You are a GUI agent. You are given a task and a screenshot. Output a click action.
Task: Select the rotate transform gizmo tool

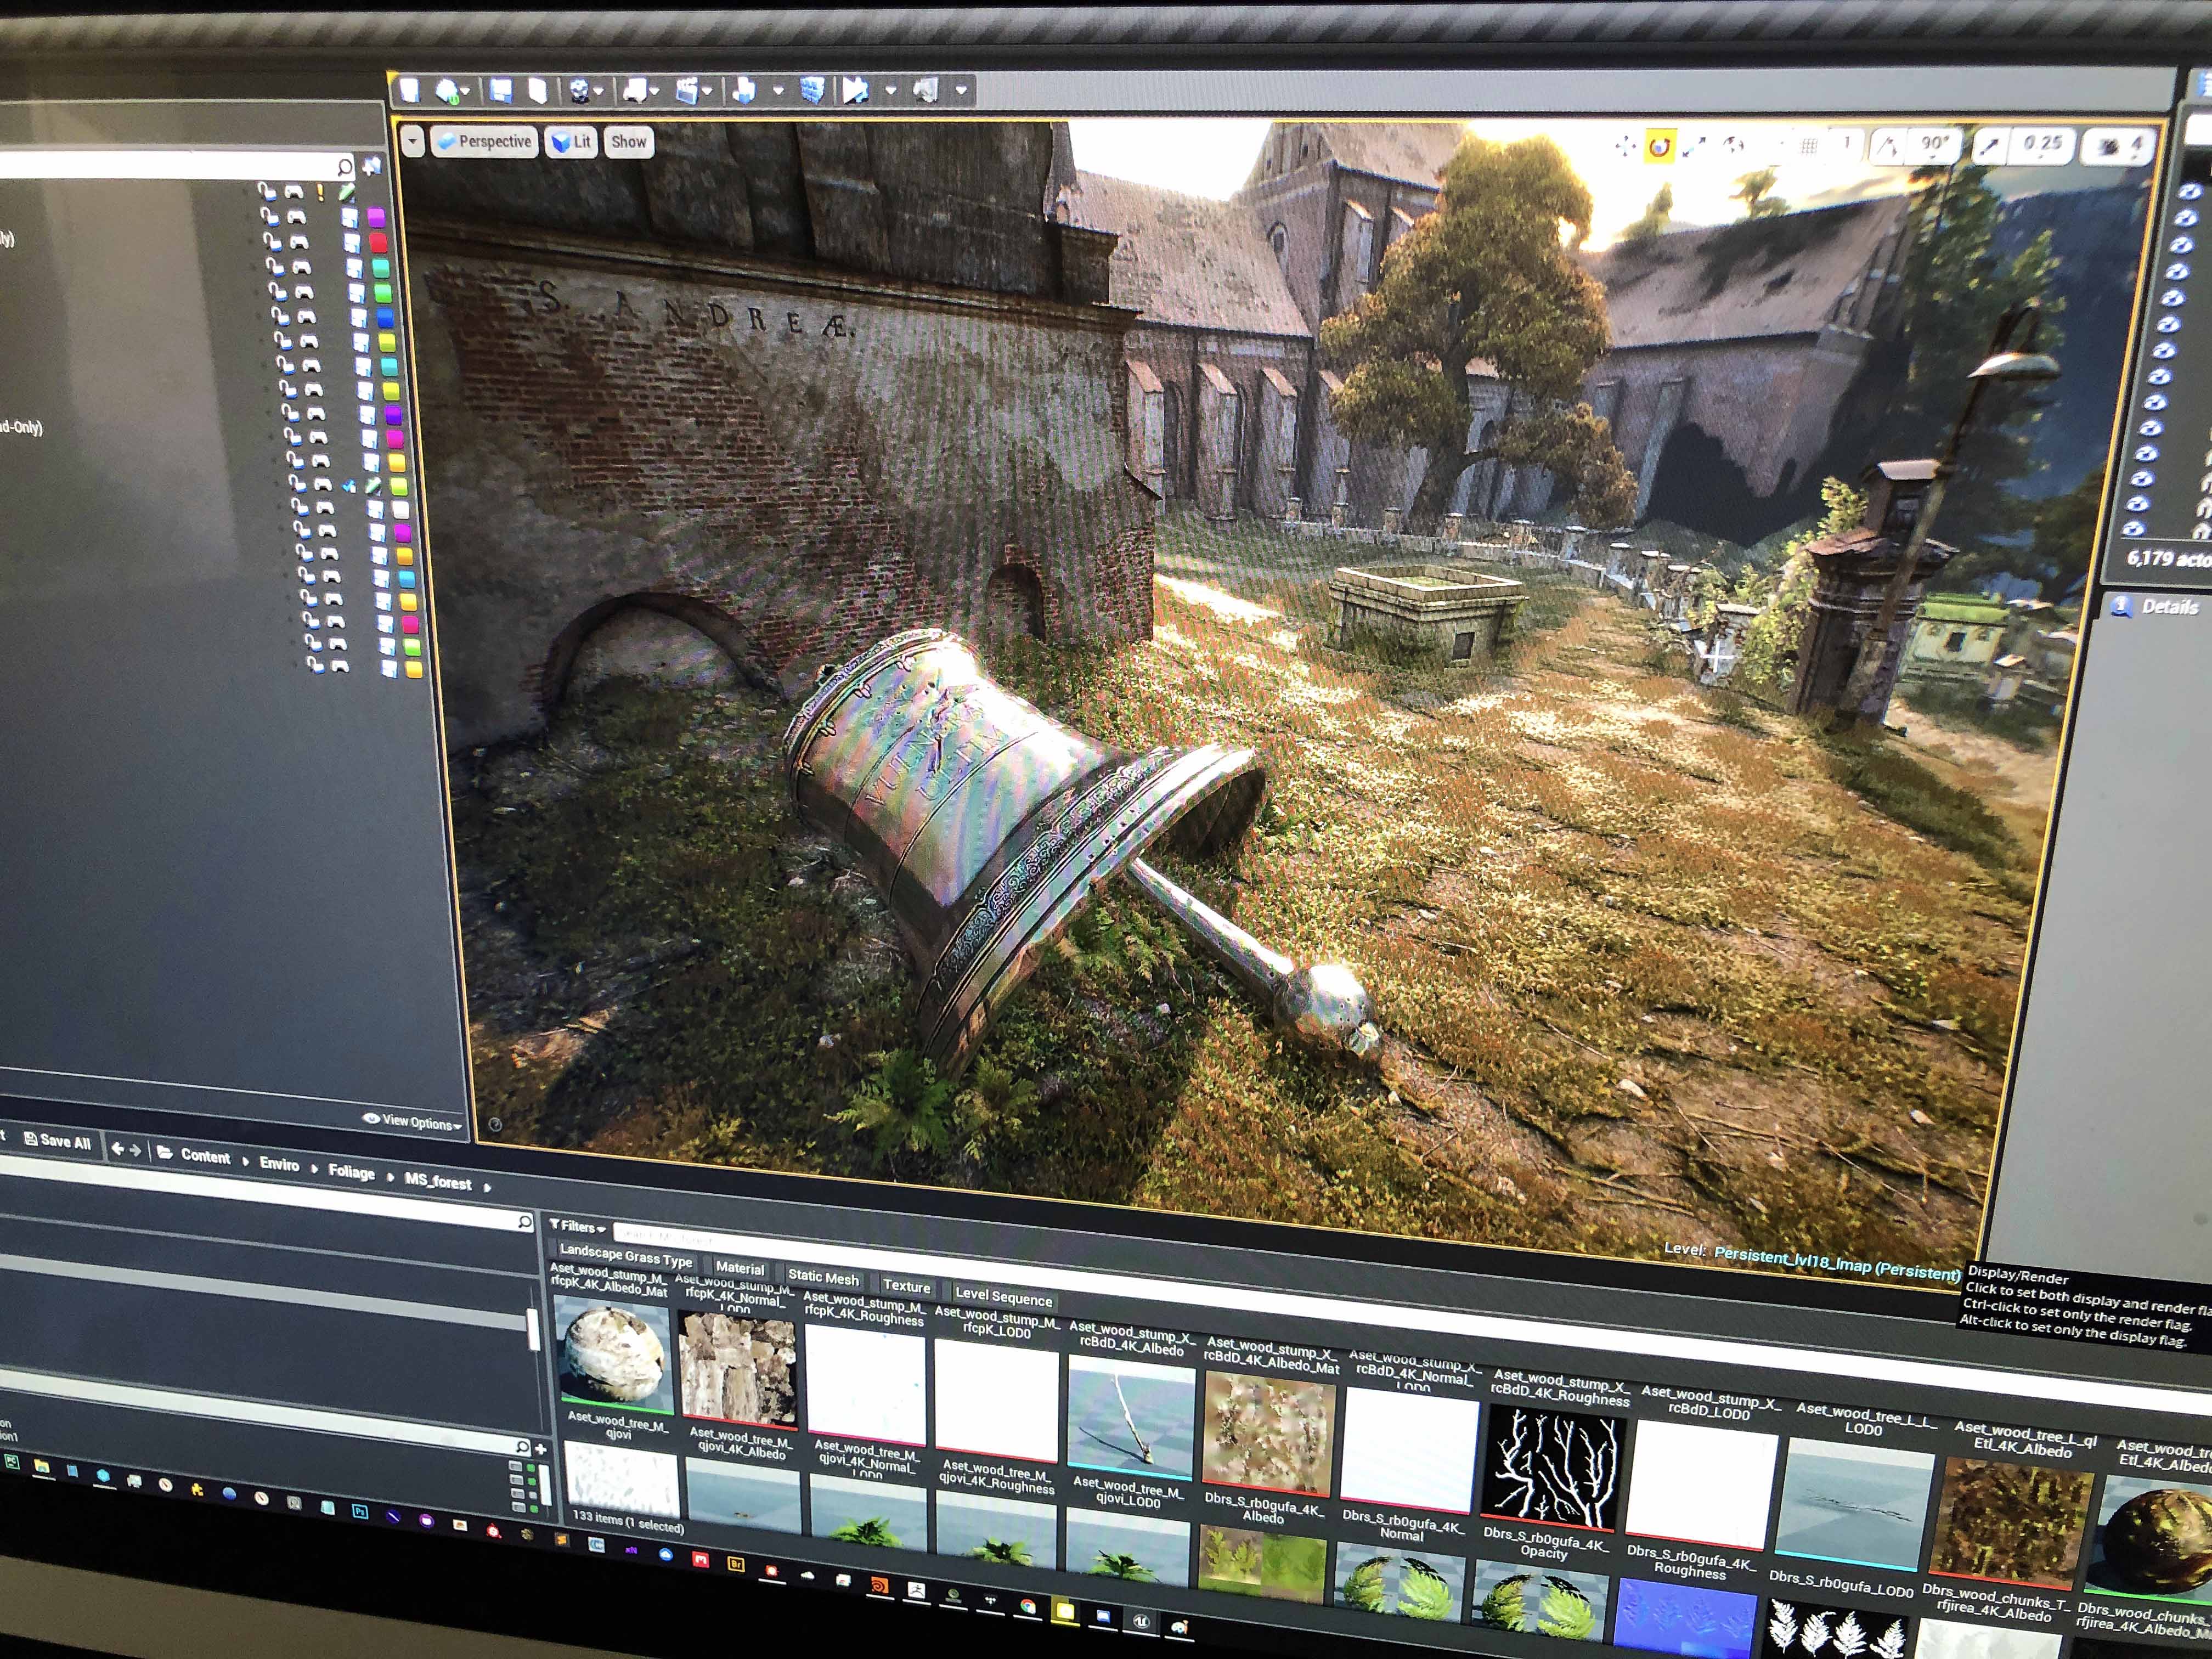tap(1660, 148)
